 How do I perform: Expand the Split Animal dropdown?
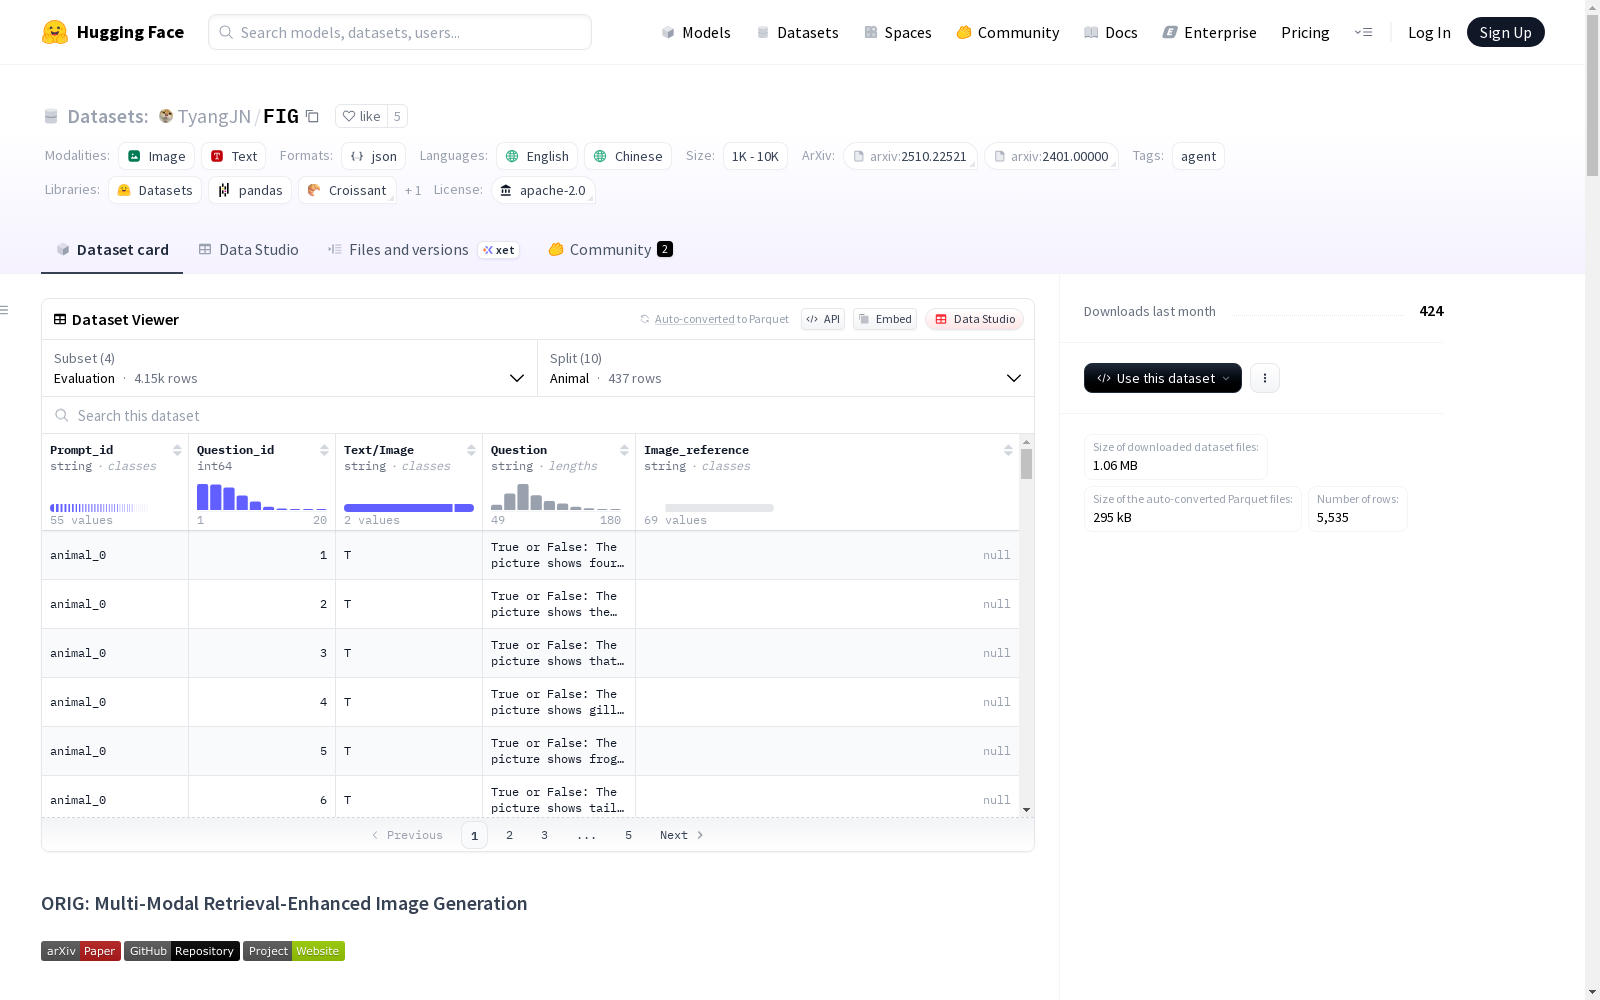[786, 368]
